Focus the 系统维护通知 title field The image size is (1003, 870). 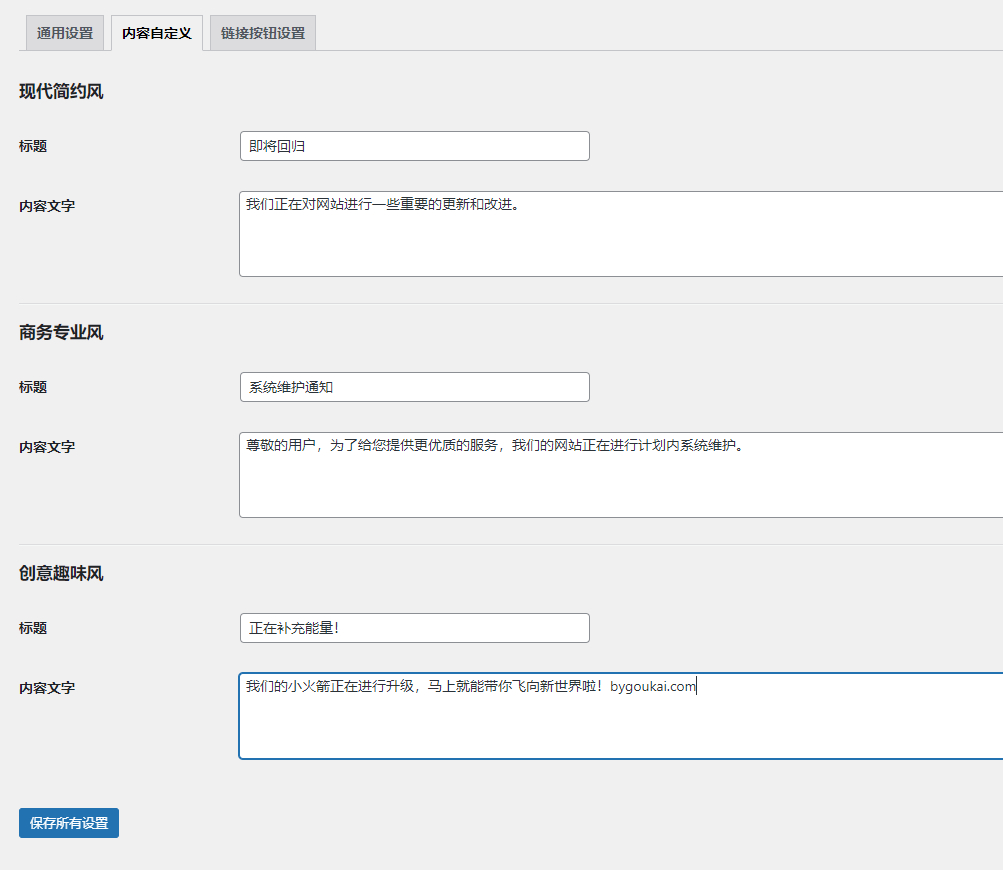coord(415,387)
